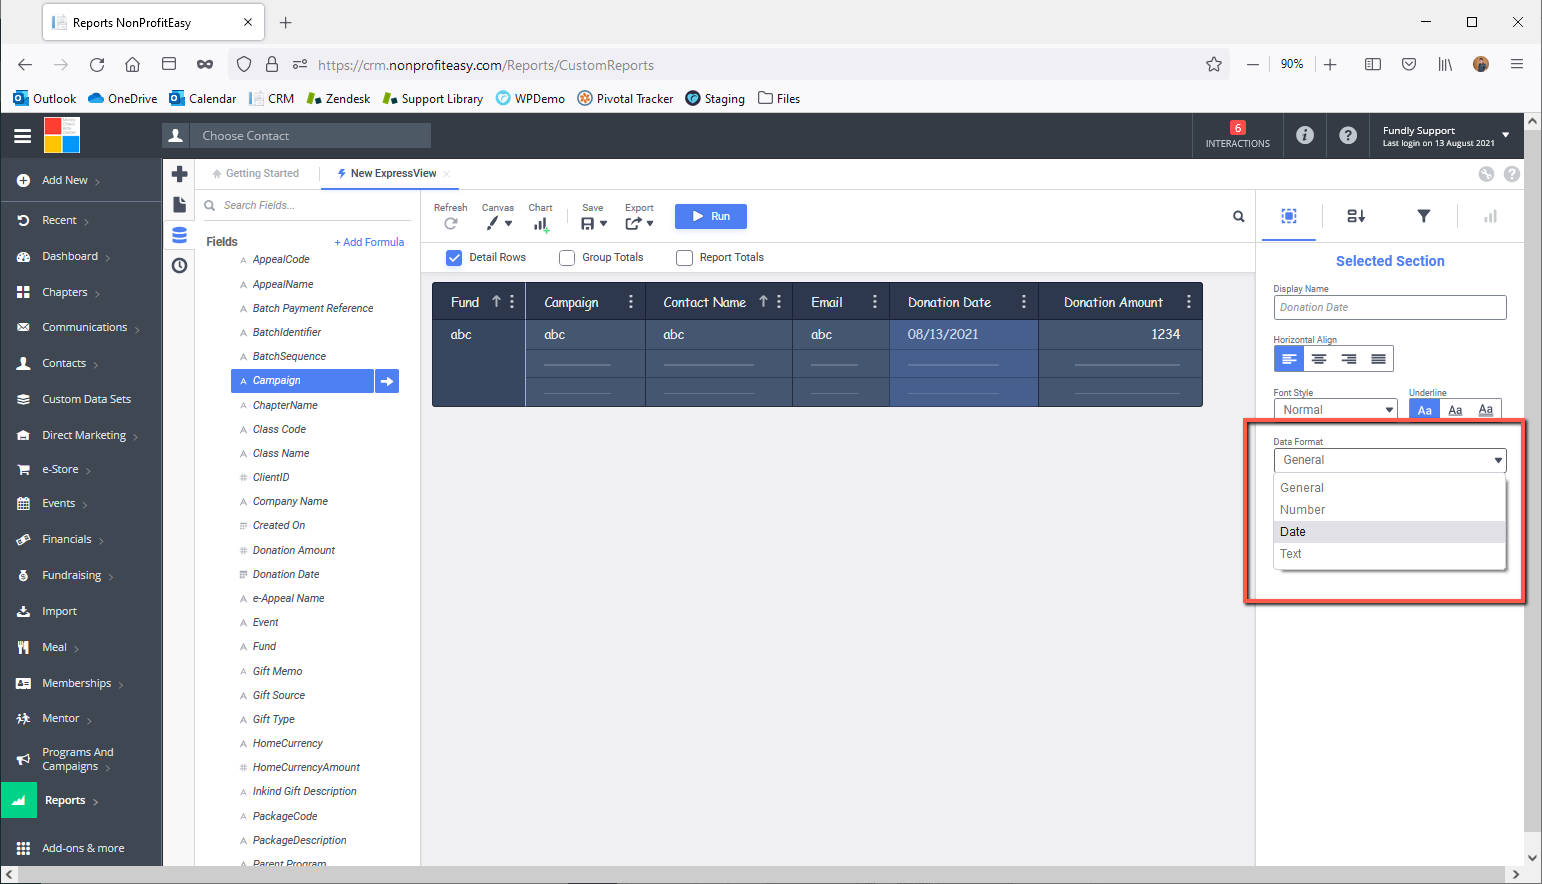Open Fundly Support account dropdown
The height and width of the screenshot is (884, 1542).
(1446, 136)
